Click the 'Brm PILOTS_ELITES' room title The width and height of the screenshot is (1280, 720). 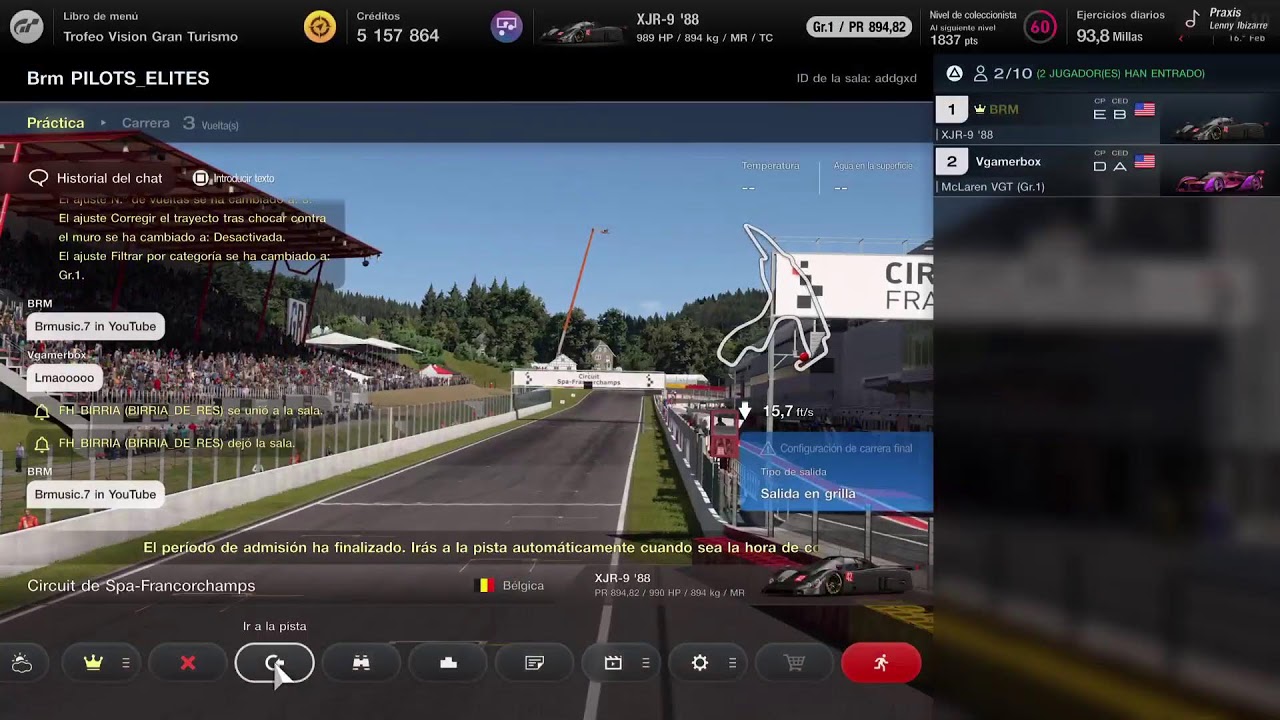point(118,78)
